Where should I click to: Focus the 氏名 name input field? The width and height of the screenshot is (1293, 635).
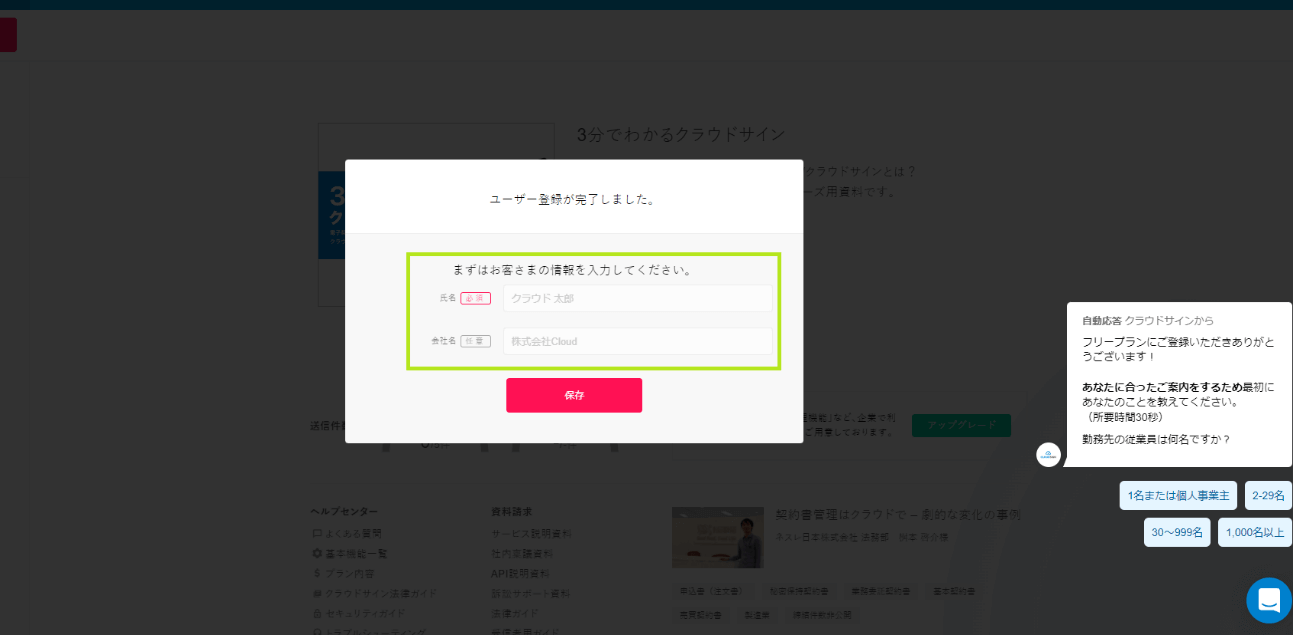click(637, 298)
